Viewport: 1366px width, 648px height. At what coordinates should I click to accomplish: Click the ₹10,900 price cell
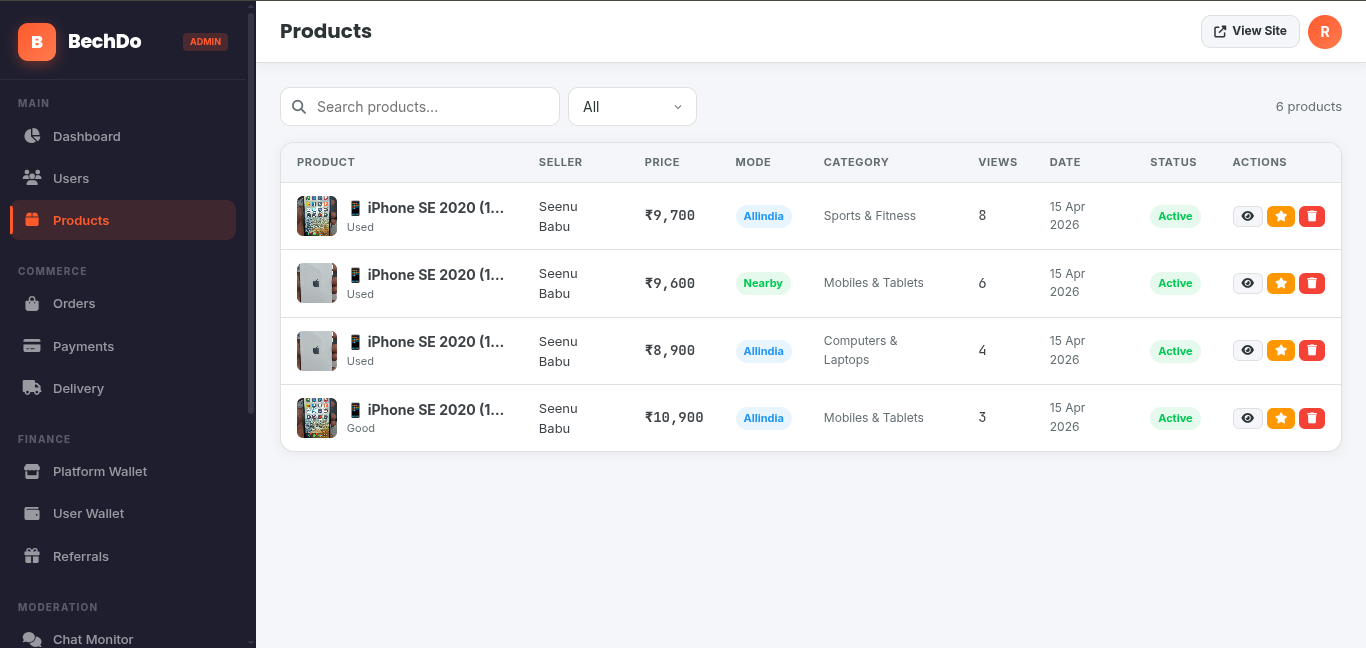tap(674, 418)
